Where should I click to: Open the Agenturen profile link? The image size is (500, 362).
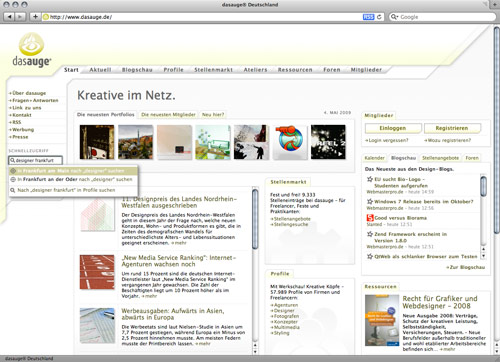[284, 305]
